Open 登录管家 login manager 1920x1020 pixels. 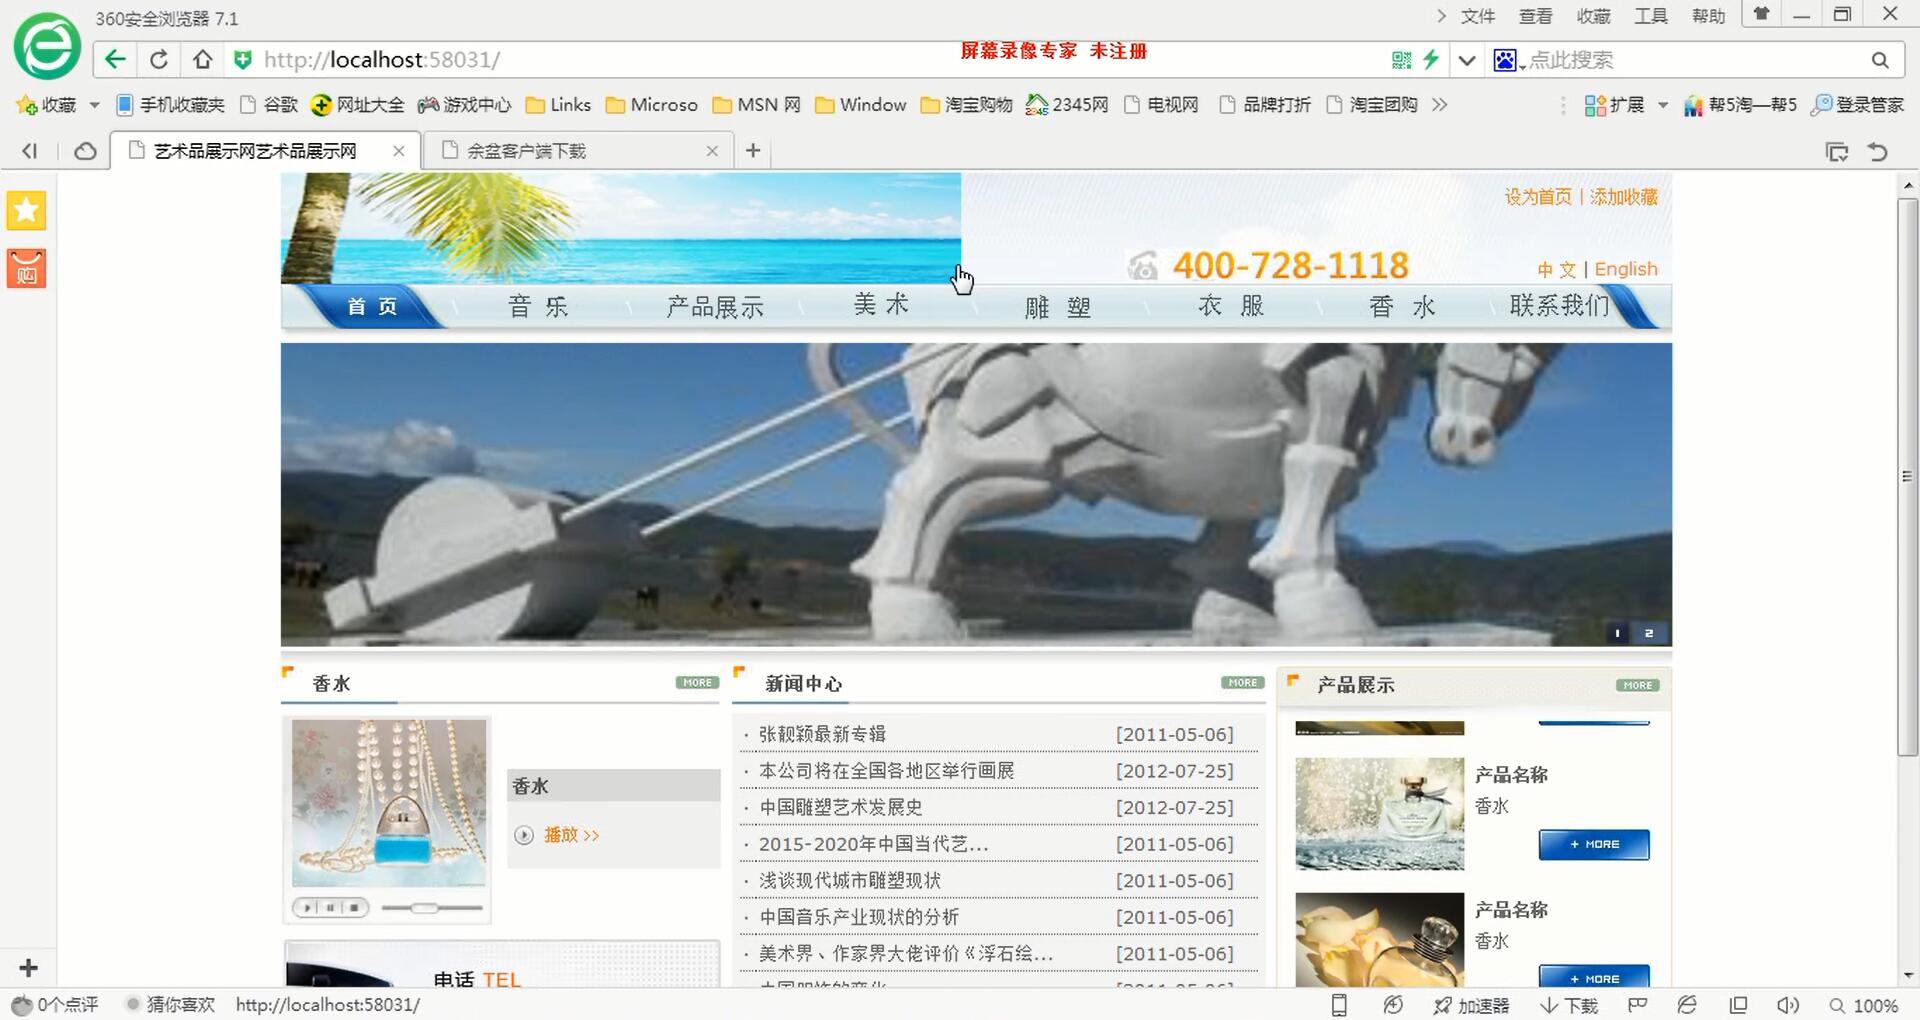pyautogui.click(x=1858, y=105)
